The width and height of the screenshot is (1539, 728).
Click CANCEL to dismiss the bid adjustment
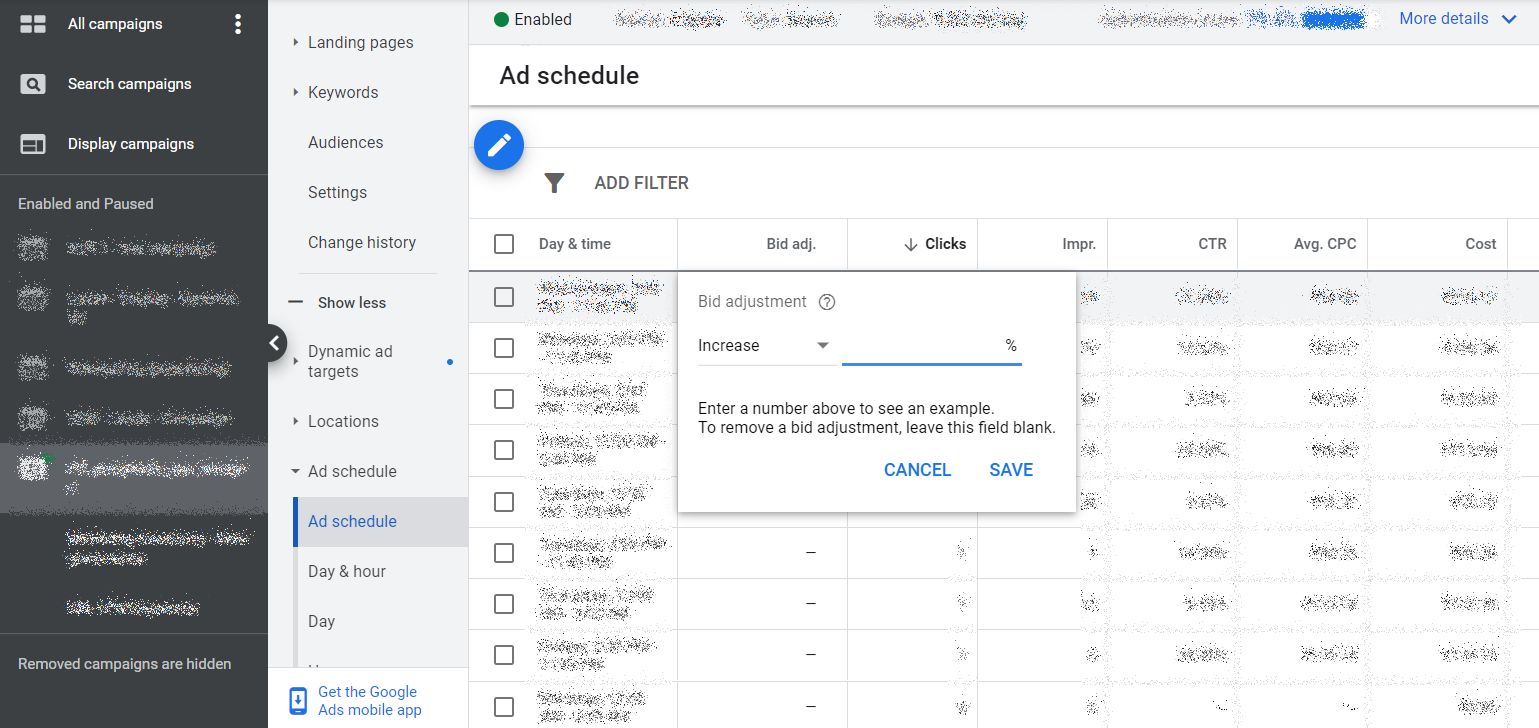(x=916, y=469)
